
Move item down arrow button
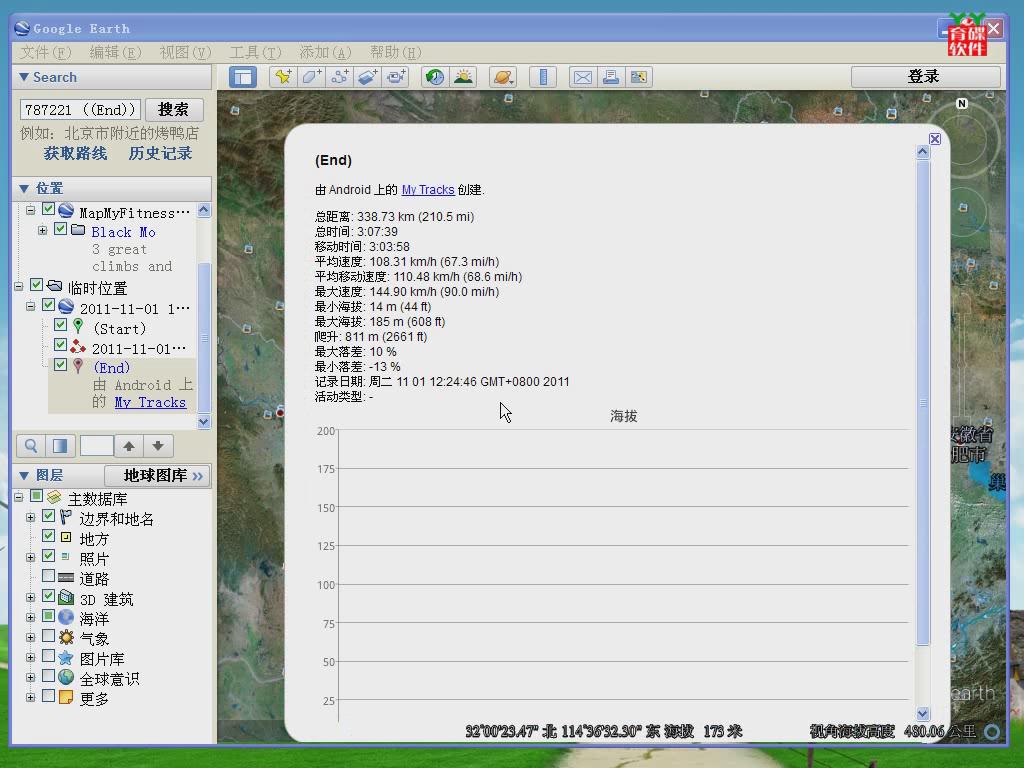[158, 446]
